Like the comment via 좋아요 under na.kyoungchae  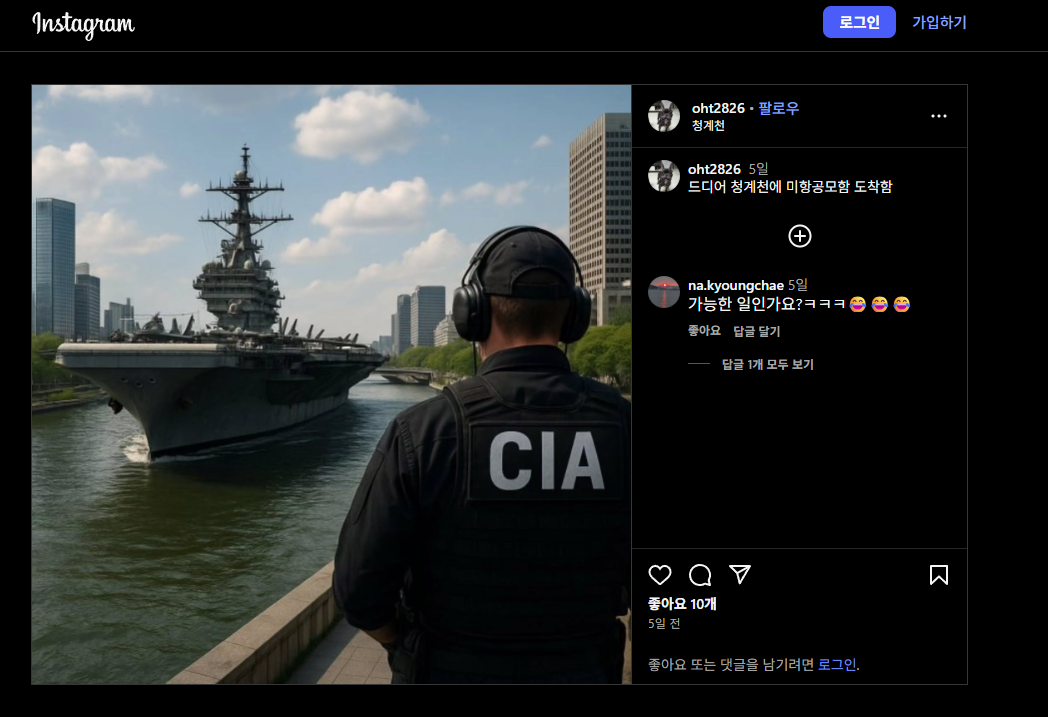(x=704, y=331)
